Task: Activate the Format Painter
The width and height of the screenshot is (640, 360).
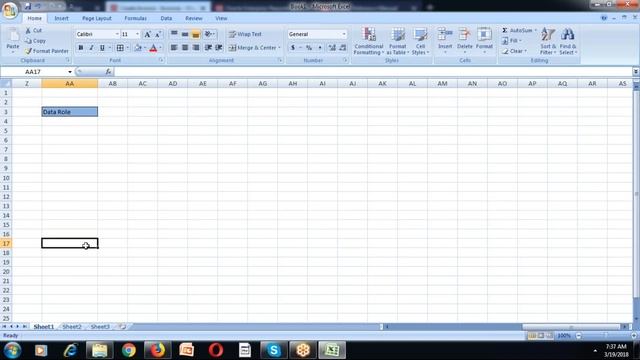Action: pos(47,51)
